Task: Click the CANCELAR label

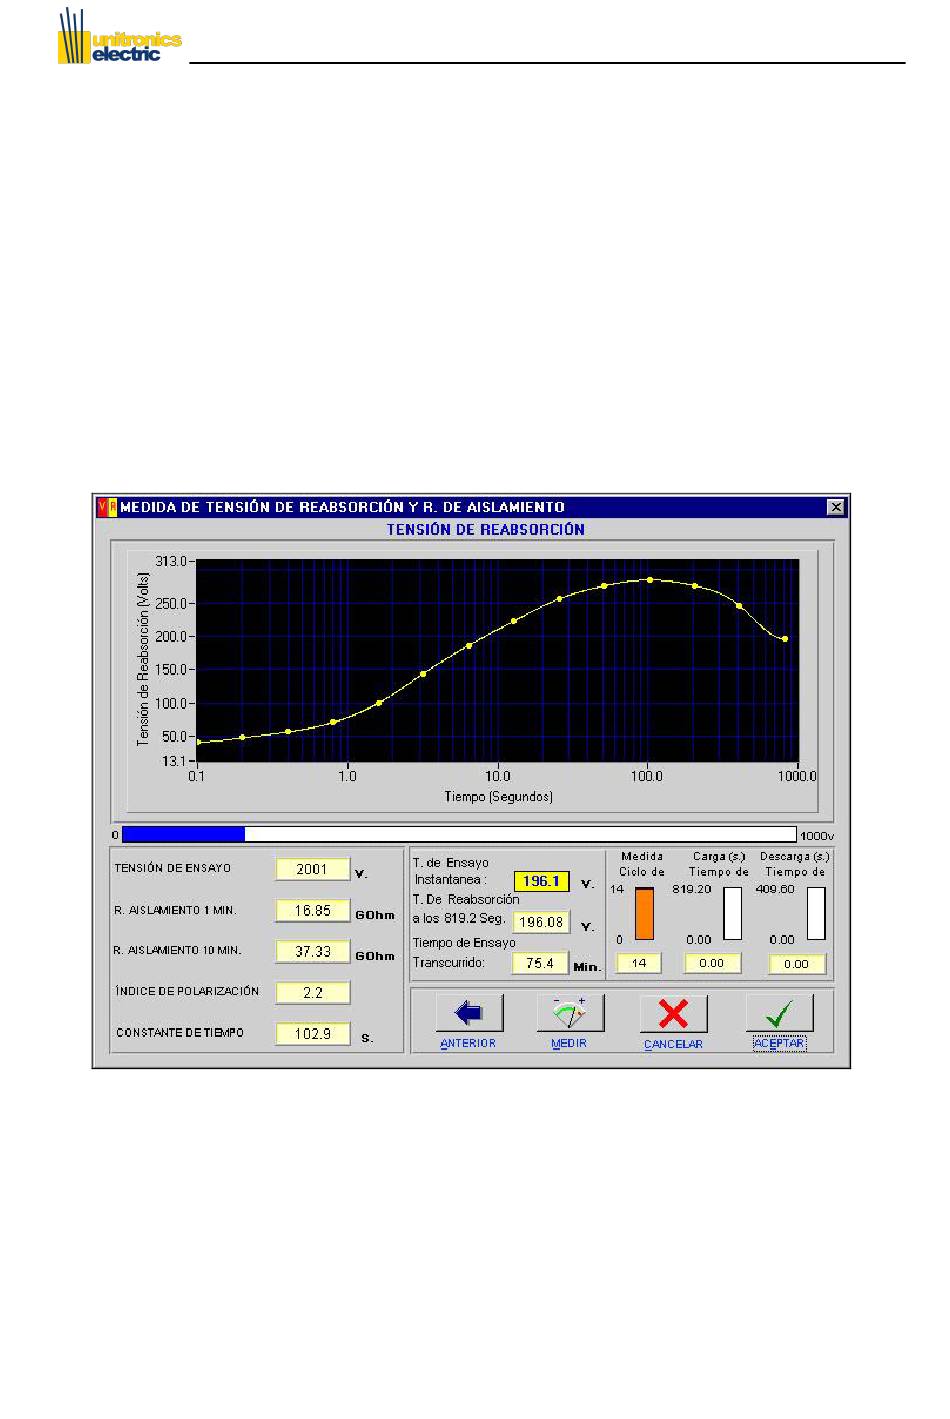Action: click(673, 1044)
